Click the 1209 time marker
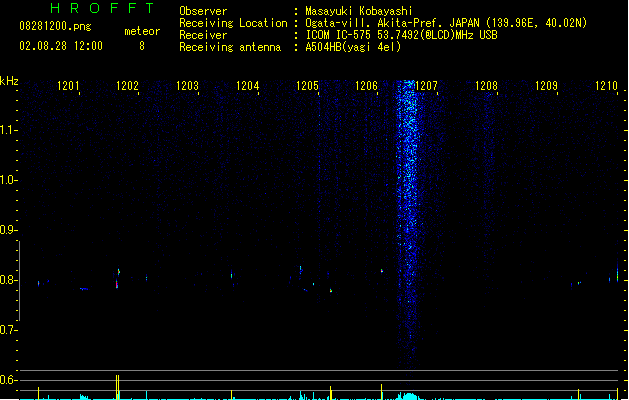629x400 pixels. coord(546,86)
